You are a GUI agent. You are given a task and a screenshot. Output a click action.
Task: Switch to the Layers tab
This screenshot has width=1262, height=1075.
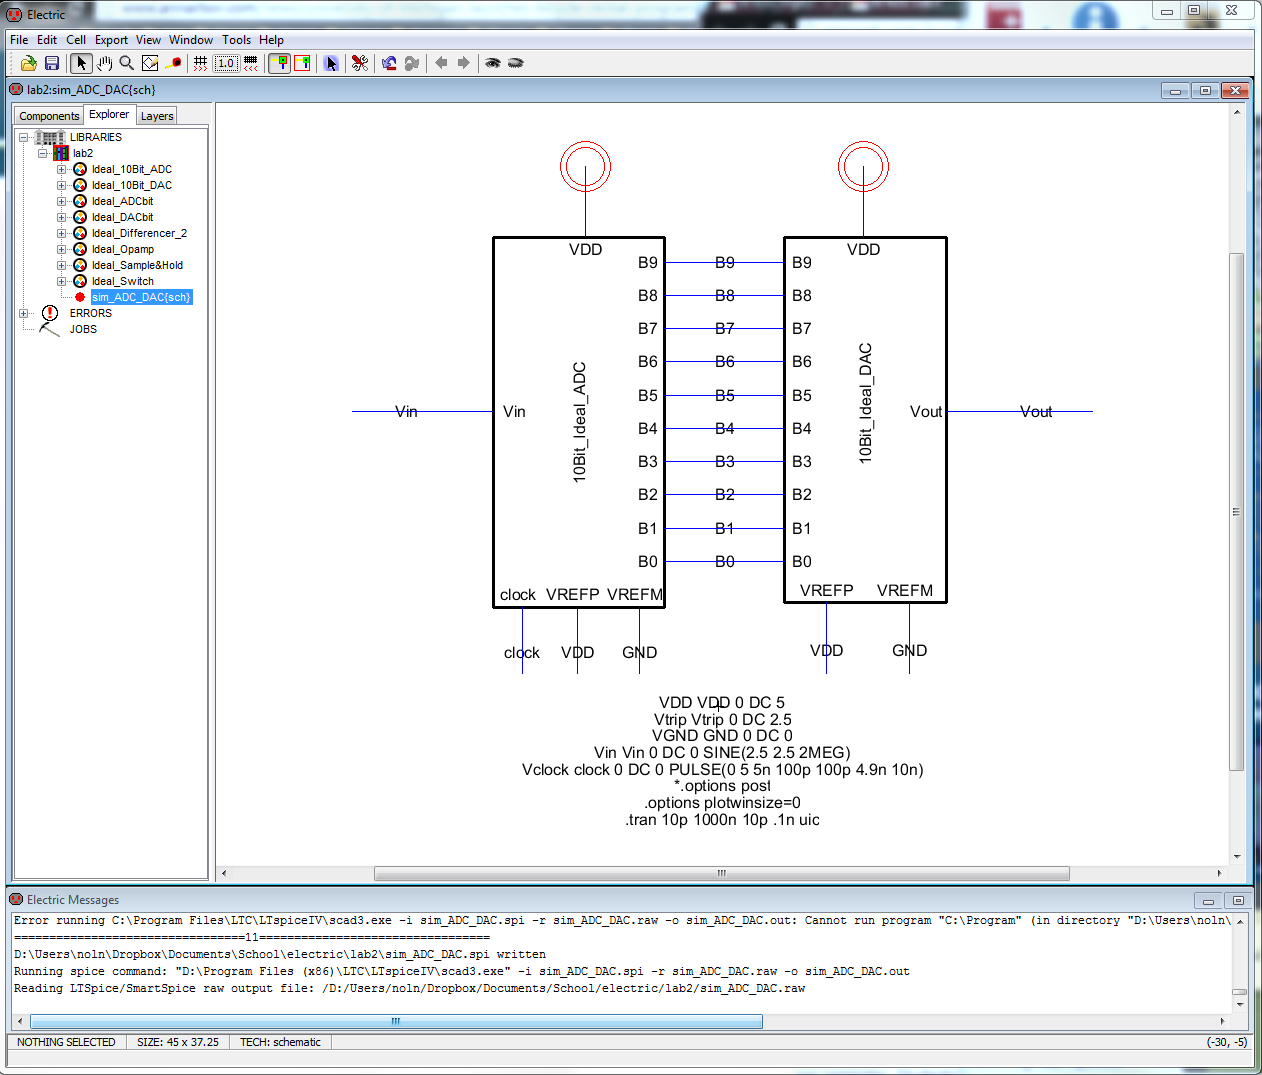pos(157,116)
